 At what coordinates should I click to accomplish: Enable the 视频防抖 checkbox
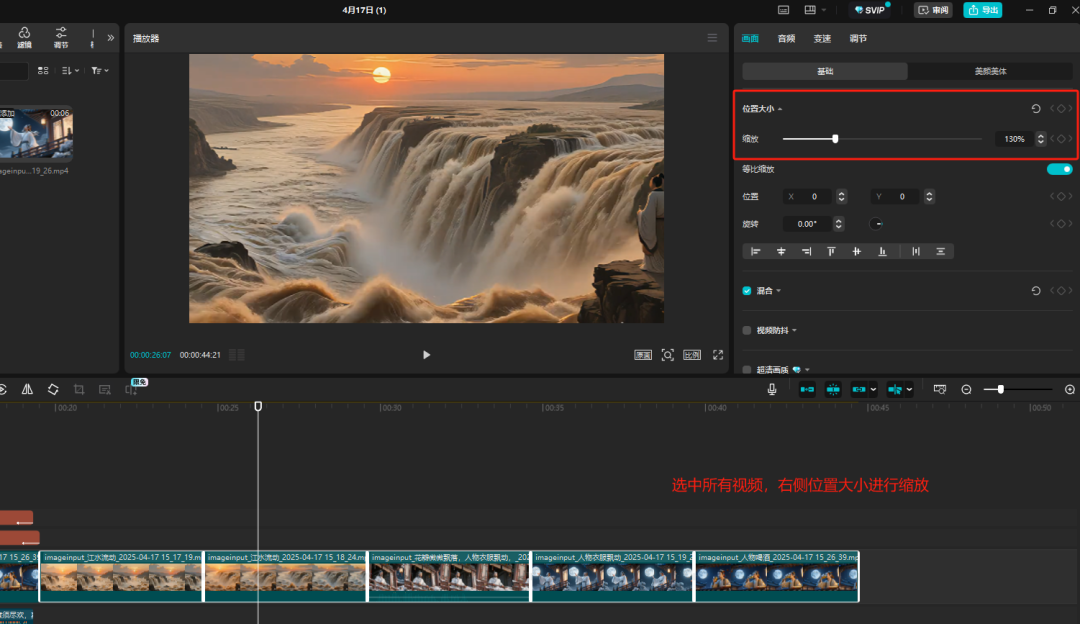(x=747, y=330)
